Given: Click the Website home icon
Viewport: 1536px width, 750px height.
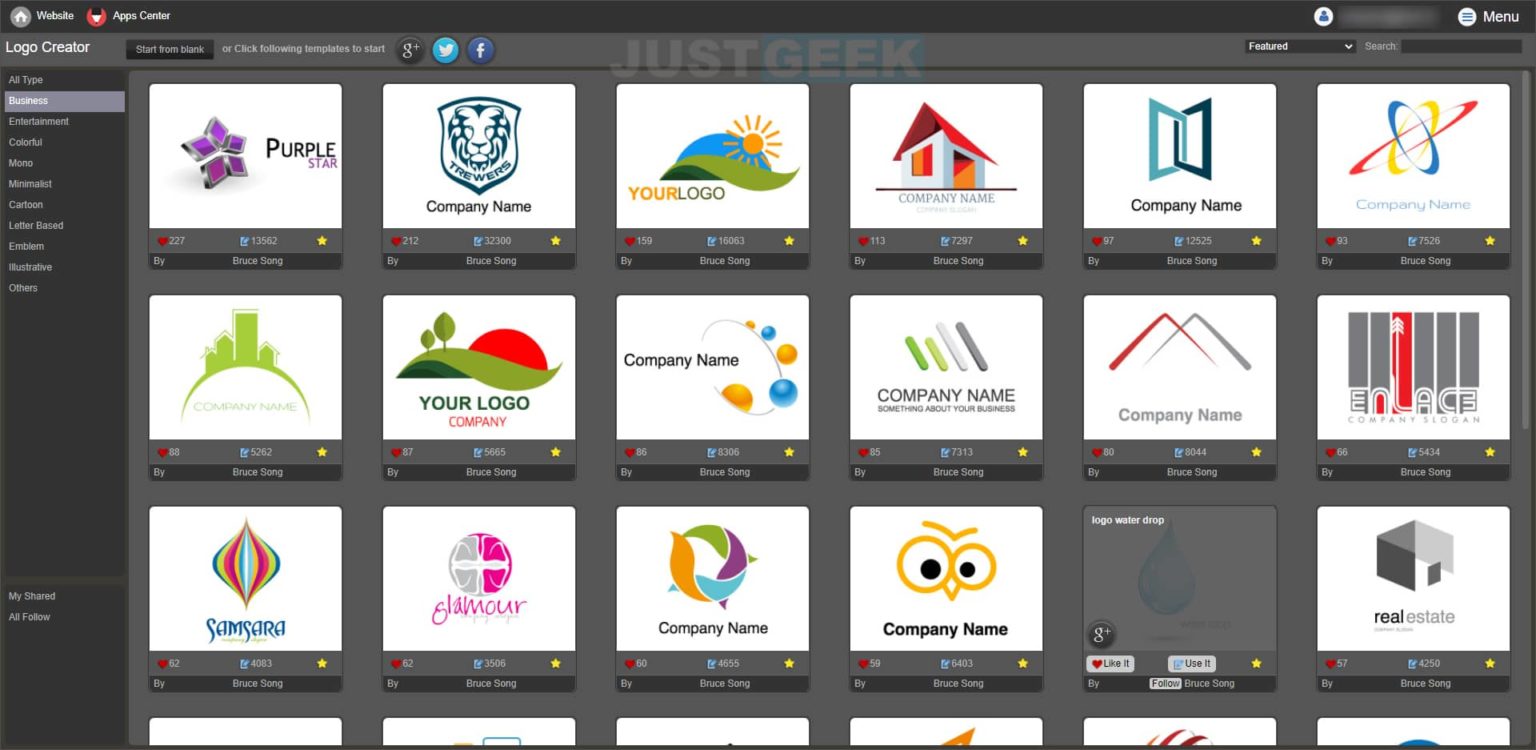Looking at the screenshot, I should [x=20, y=16].
